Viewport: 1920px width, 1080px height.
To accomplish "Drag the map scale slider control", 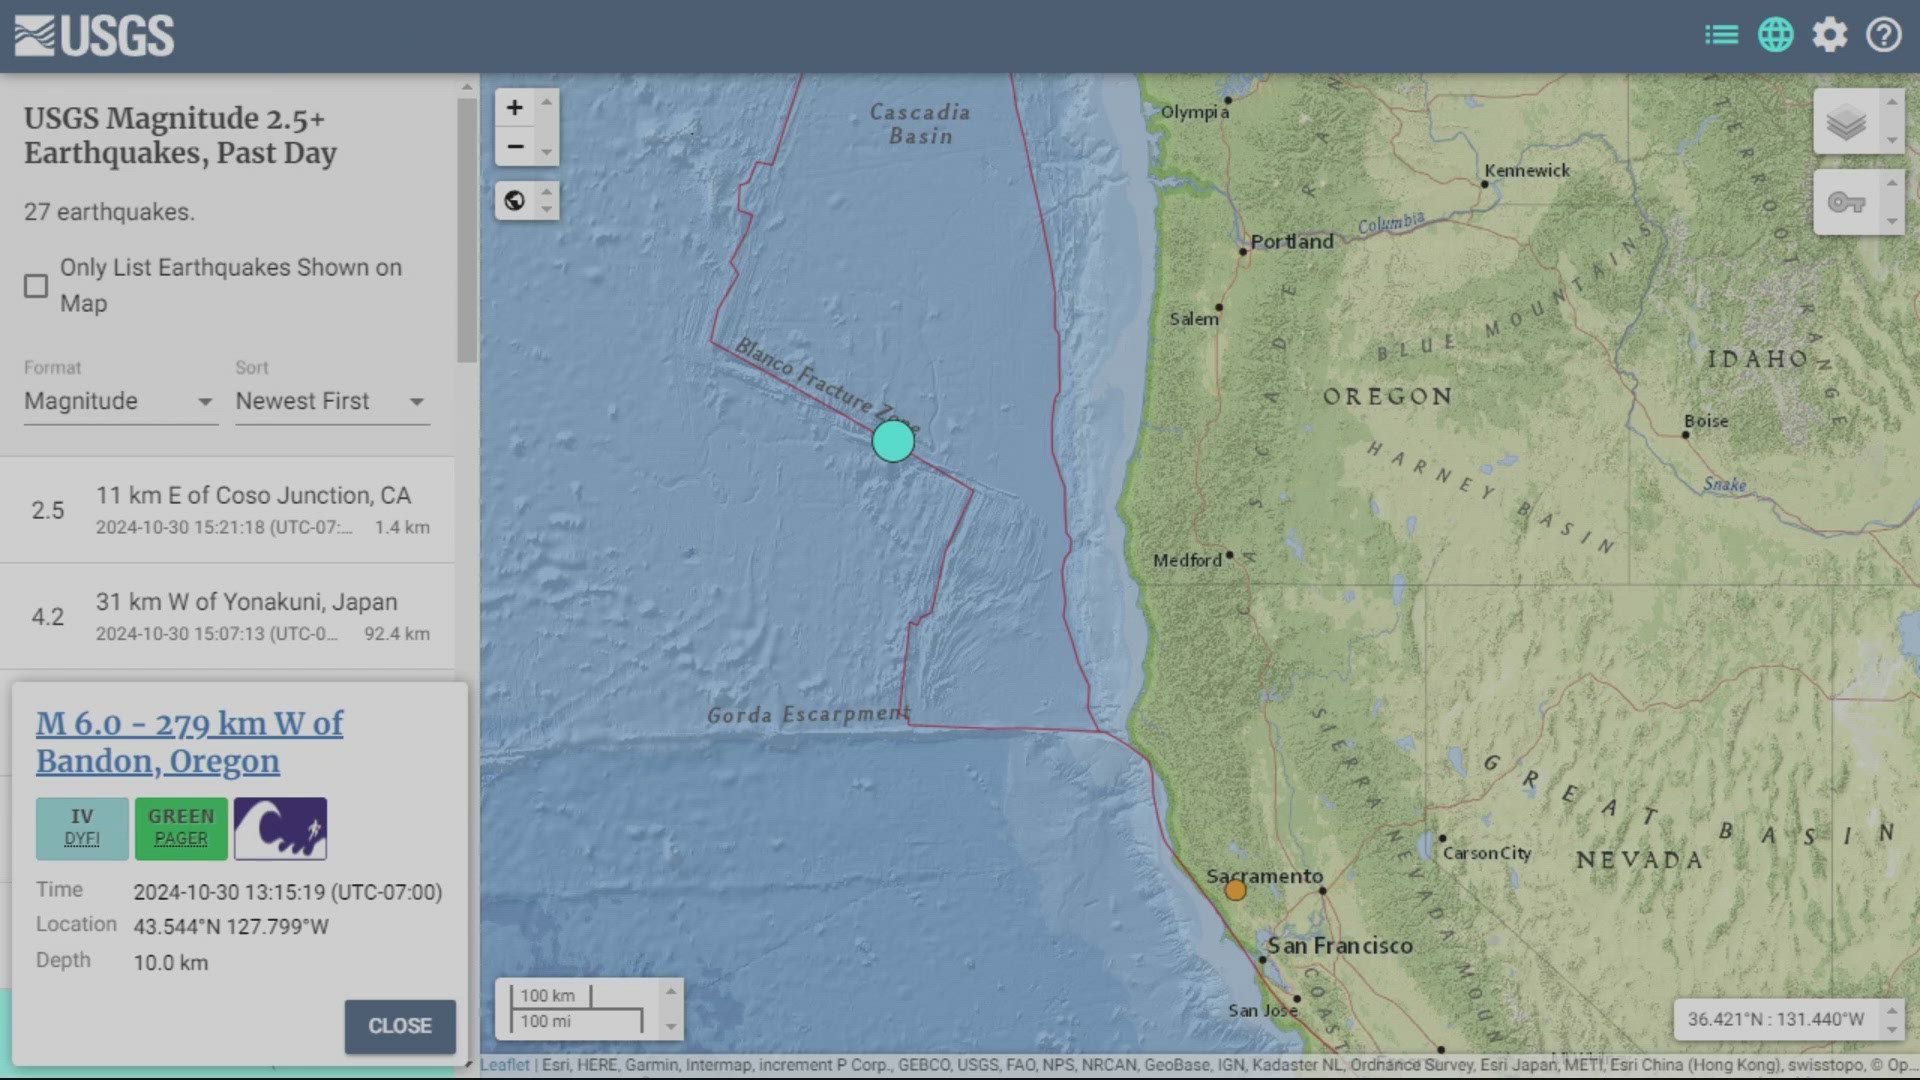I will (x=670, y=1007).
